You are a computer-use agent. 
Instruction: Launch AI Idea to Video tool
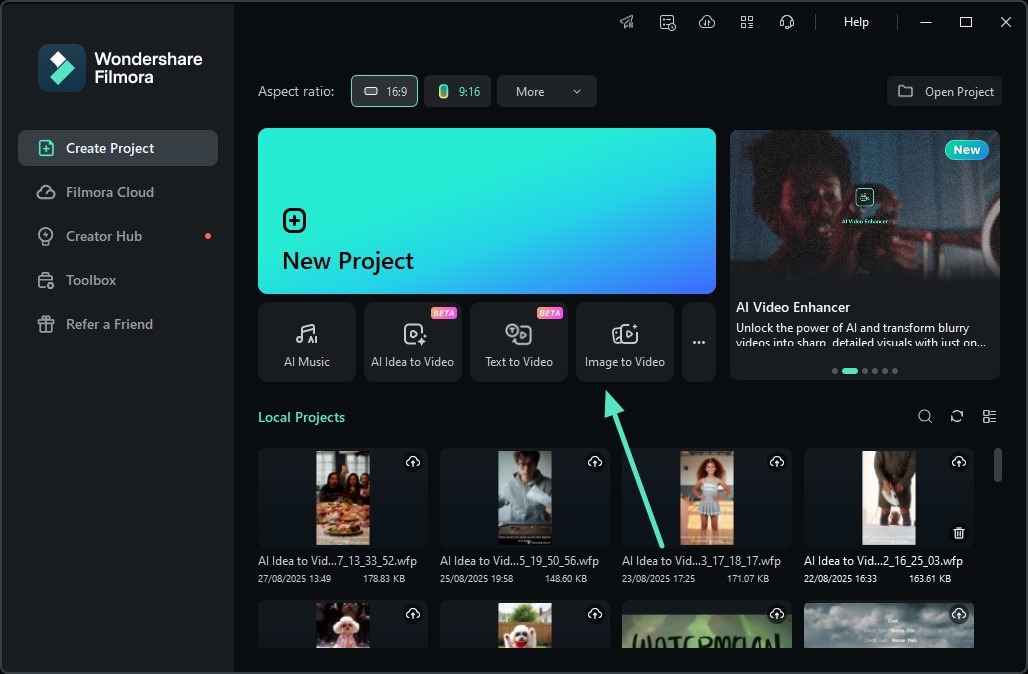(412, 342)
